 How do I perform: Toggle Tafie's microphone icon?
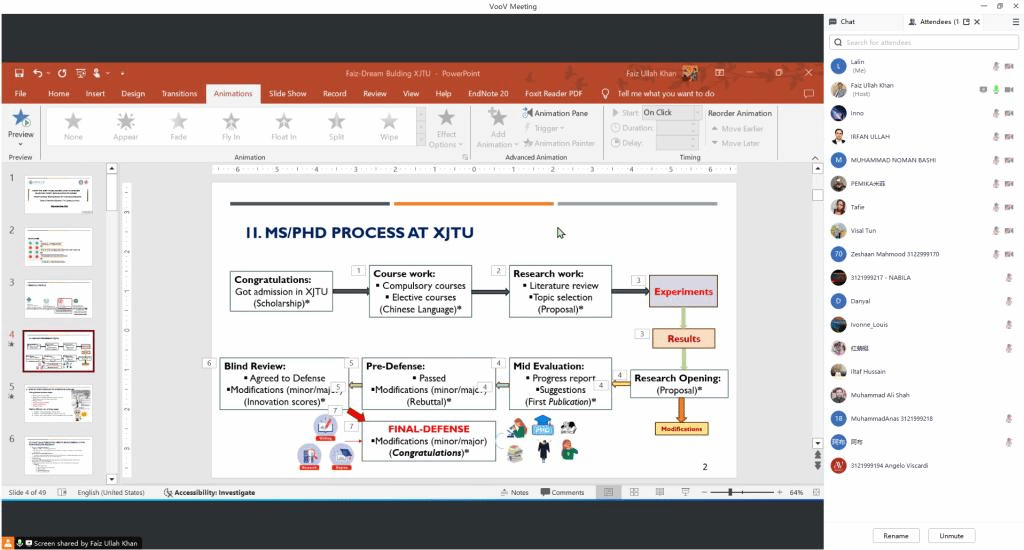(x=996, y=207)
